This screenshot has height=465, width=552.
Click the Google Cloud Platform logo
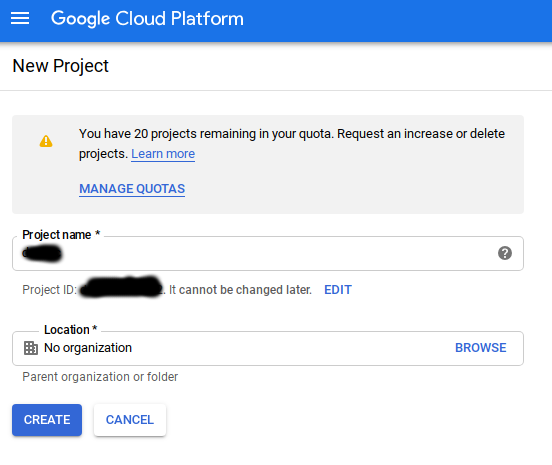[147, 19]
